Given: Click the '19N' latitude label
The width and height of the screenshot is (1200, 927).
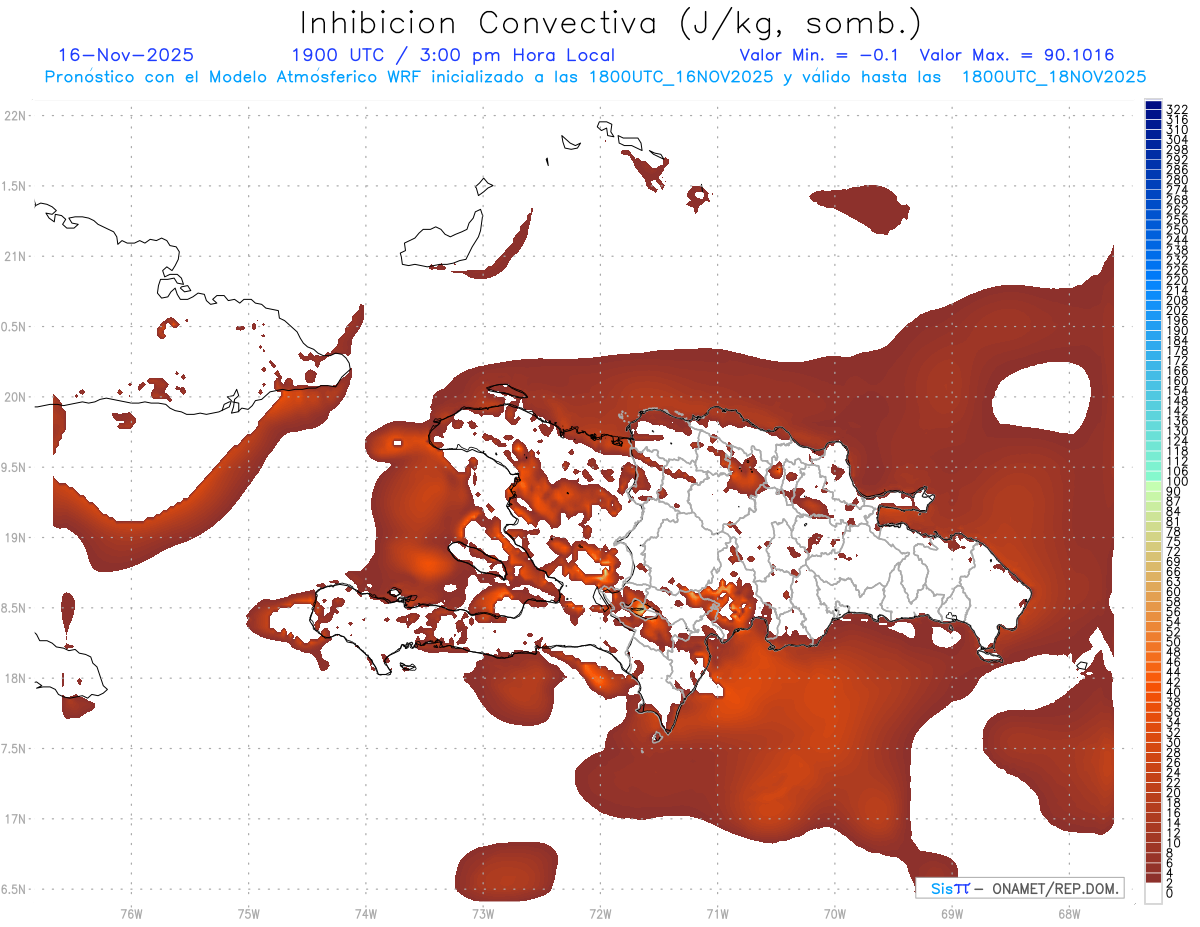Looking at the screenshot, I should pos(16,538).
